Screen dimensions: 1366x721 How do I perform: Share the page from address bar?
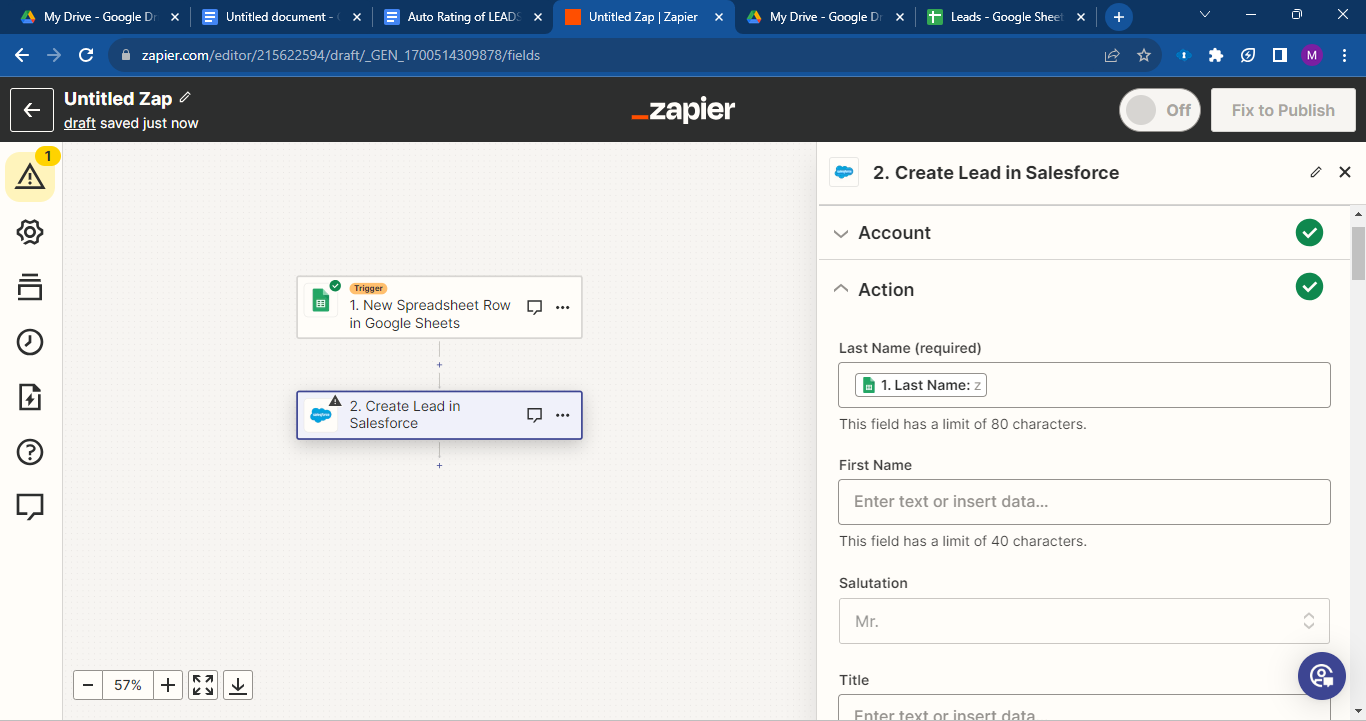(x=1112, y=55)
